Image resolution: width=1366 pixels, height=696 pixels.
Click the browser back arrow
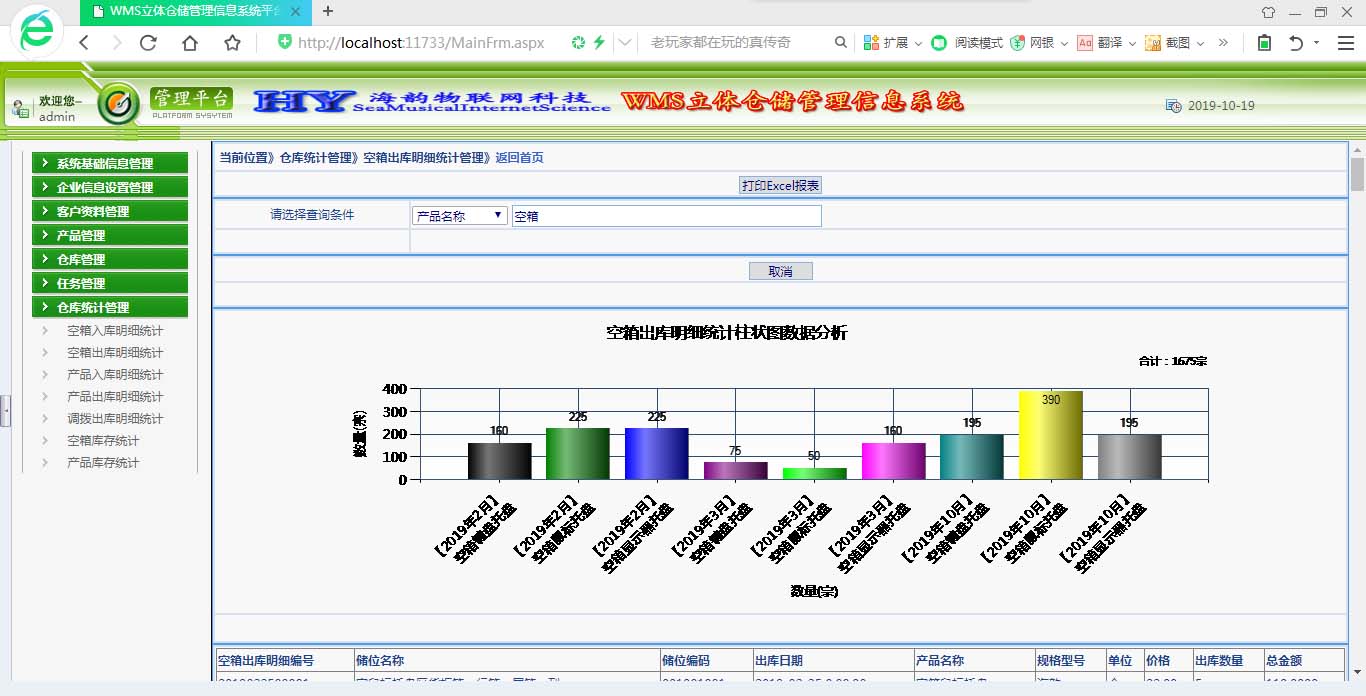pyautogui.click(x=85, y=43)
